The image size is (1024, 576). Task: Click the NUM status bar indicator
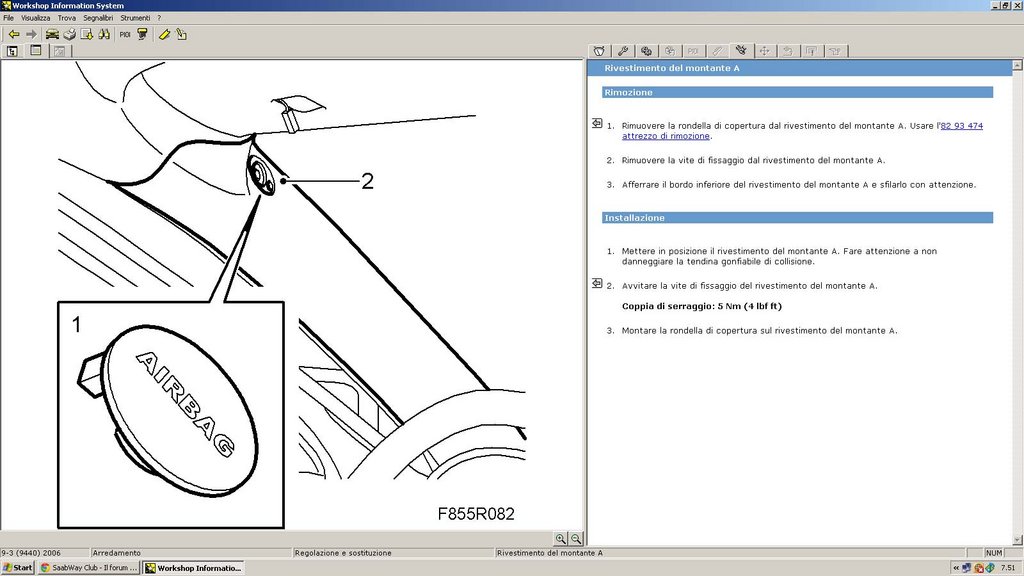pos(993,552)
